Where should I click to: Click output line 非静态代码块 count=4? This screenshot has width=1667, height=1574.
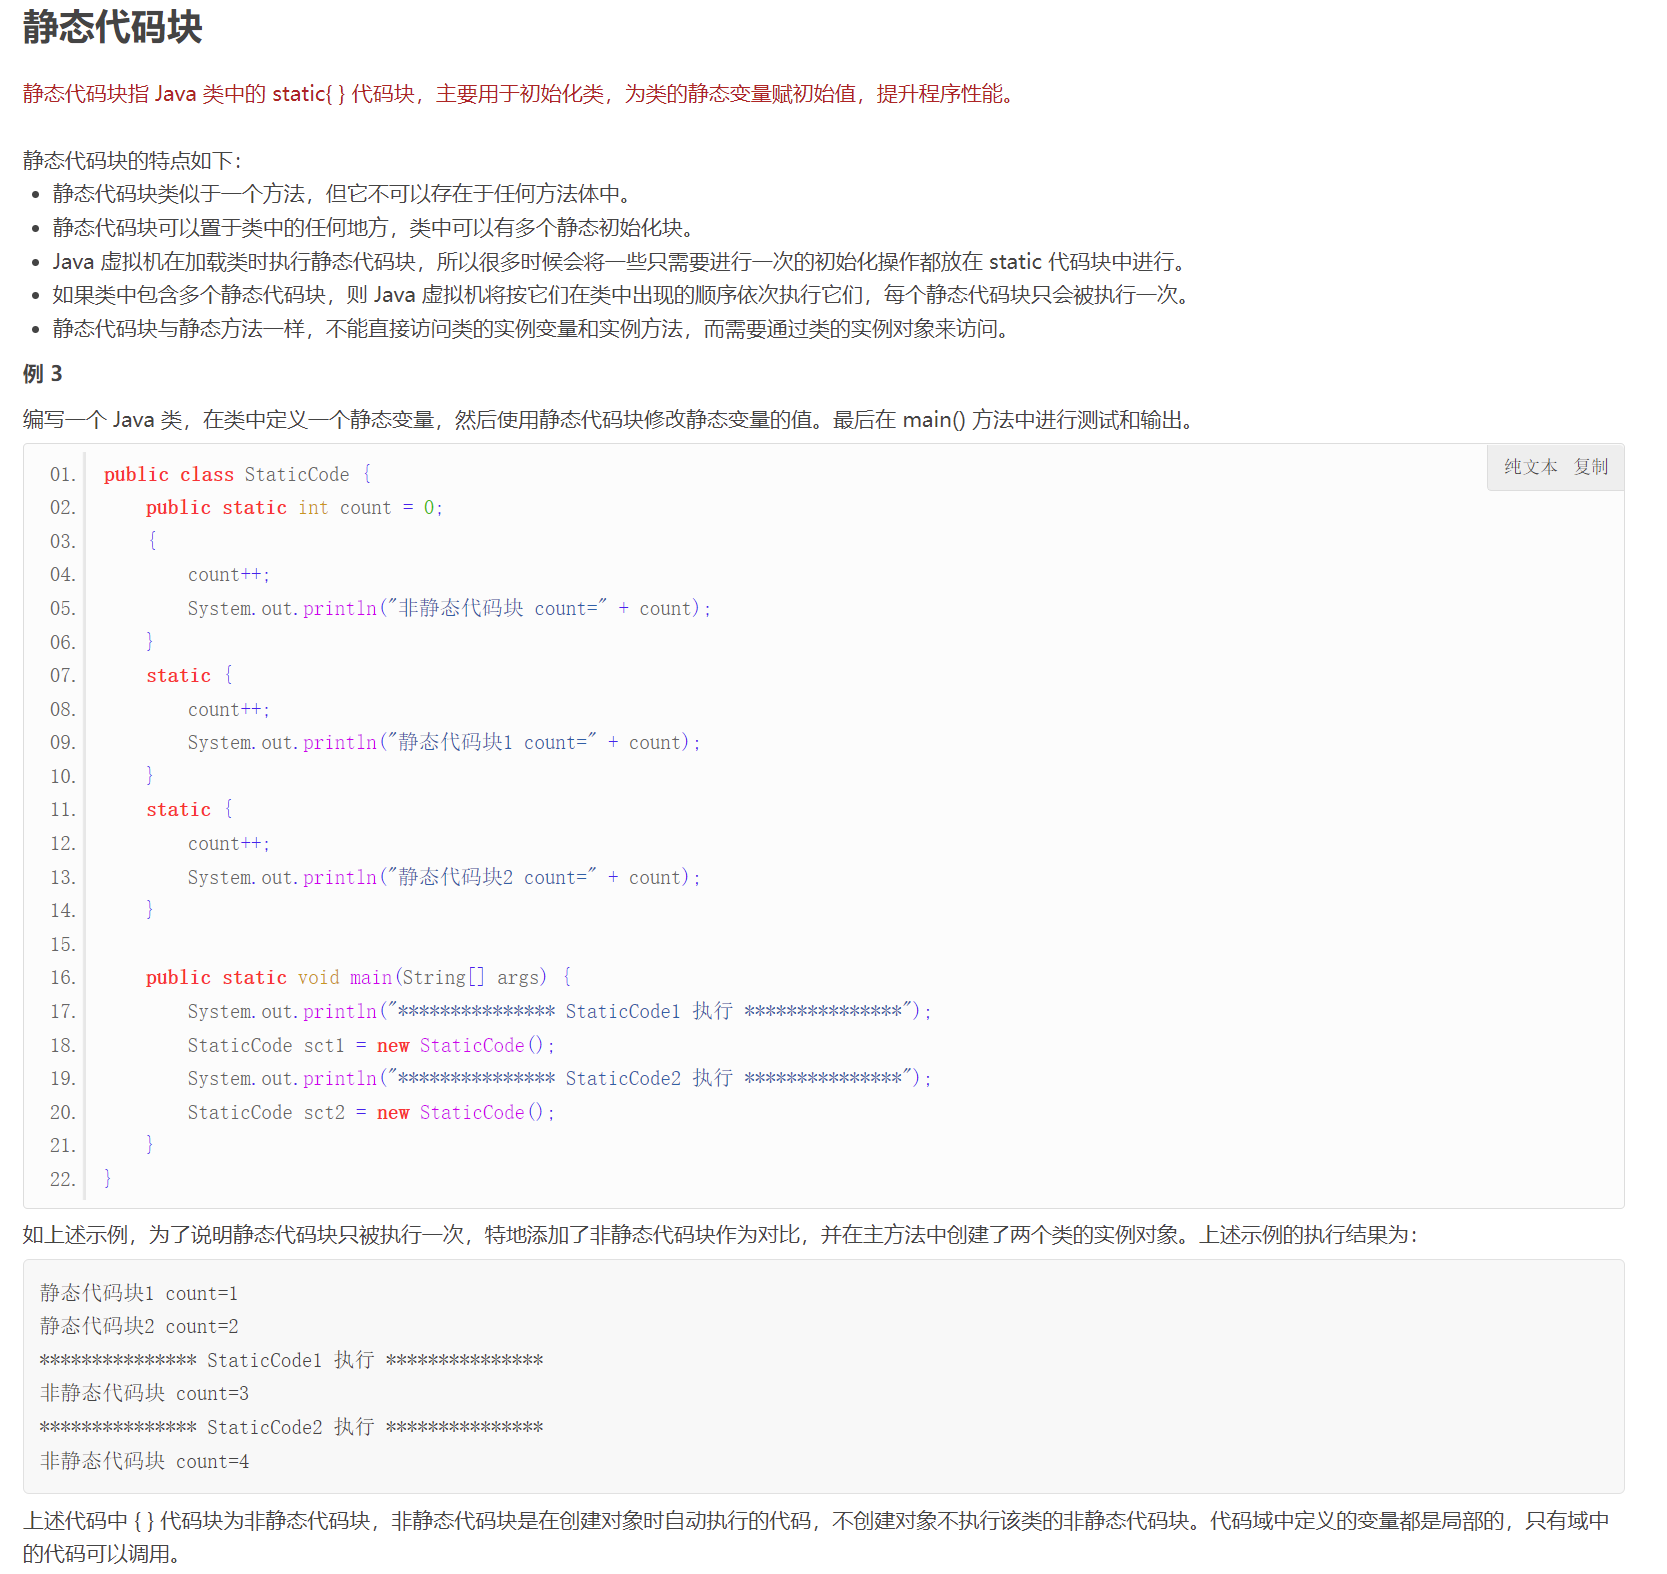[144, 1462]
